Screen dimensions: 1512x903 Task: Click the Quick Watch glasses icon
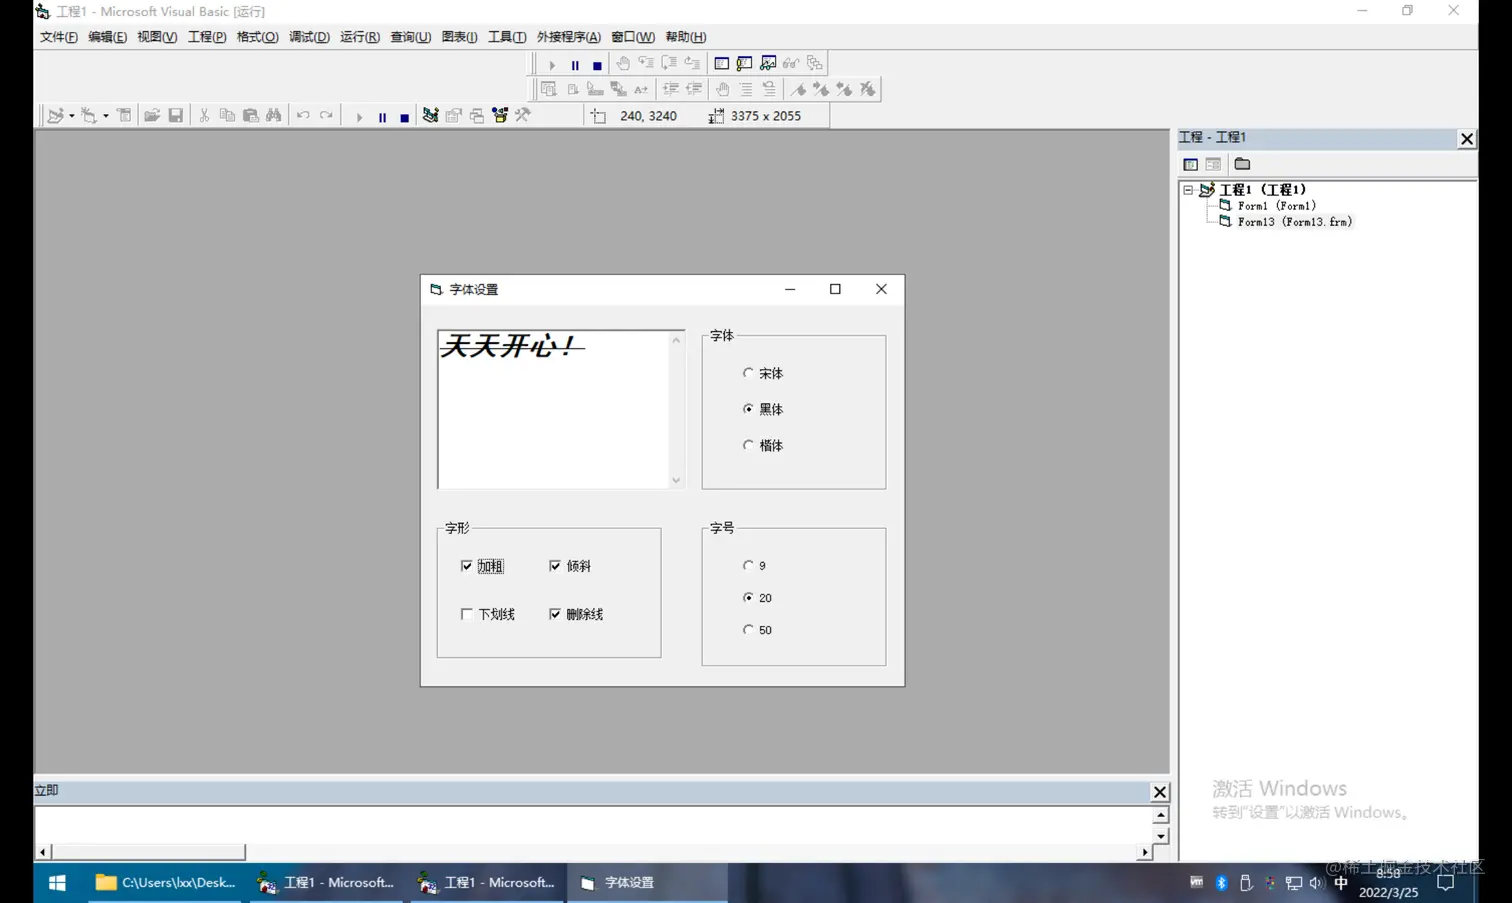coord(791,63)
